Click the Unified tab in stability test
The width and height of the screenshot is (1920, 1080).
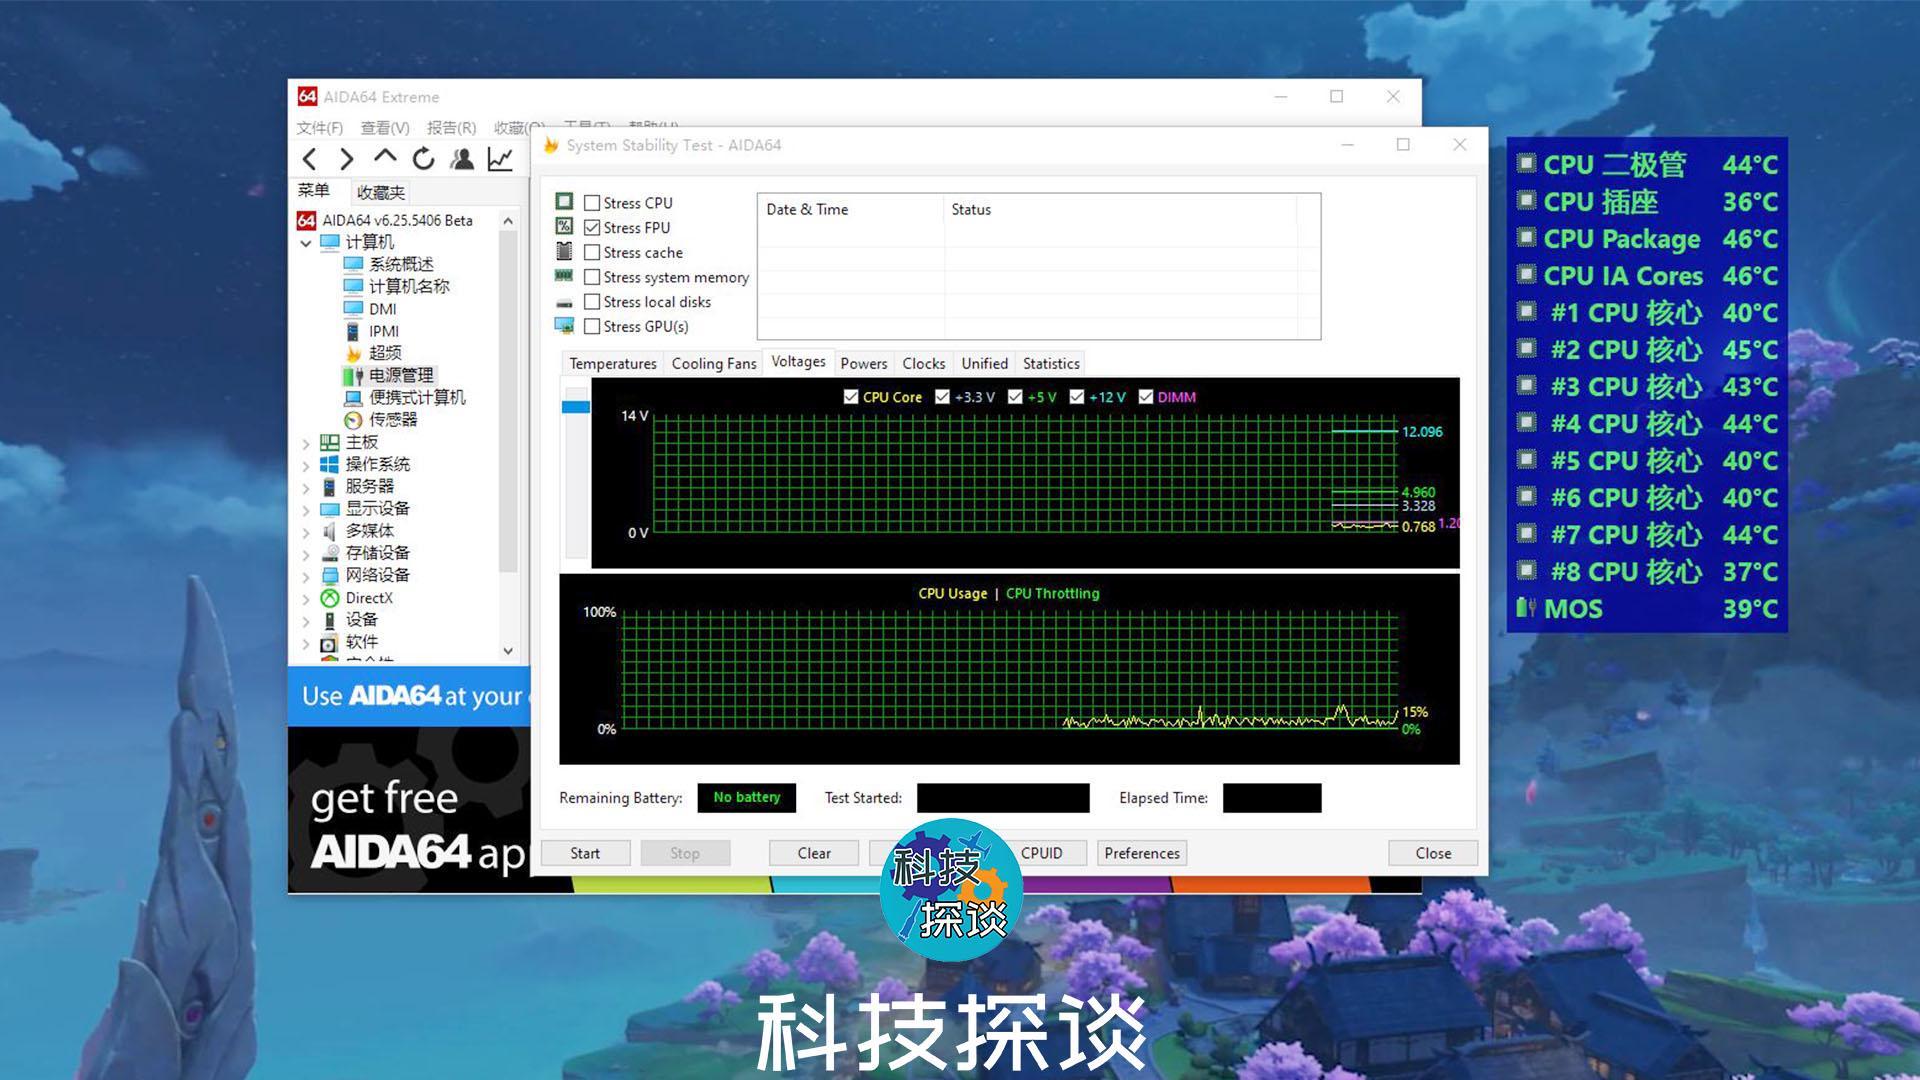tap(985, 363)
